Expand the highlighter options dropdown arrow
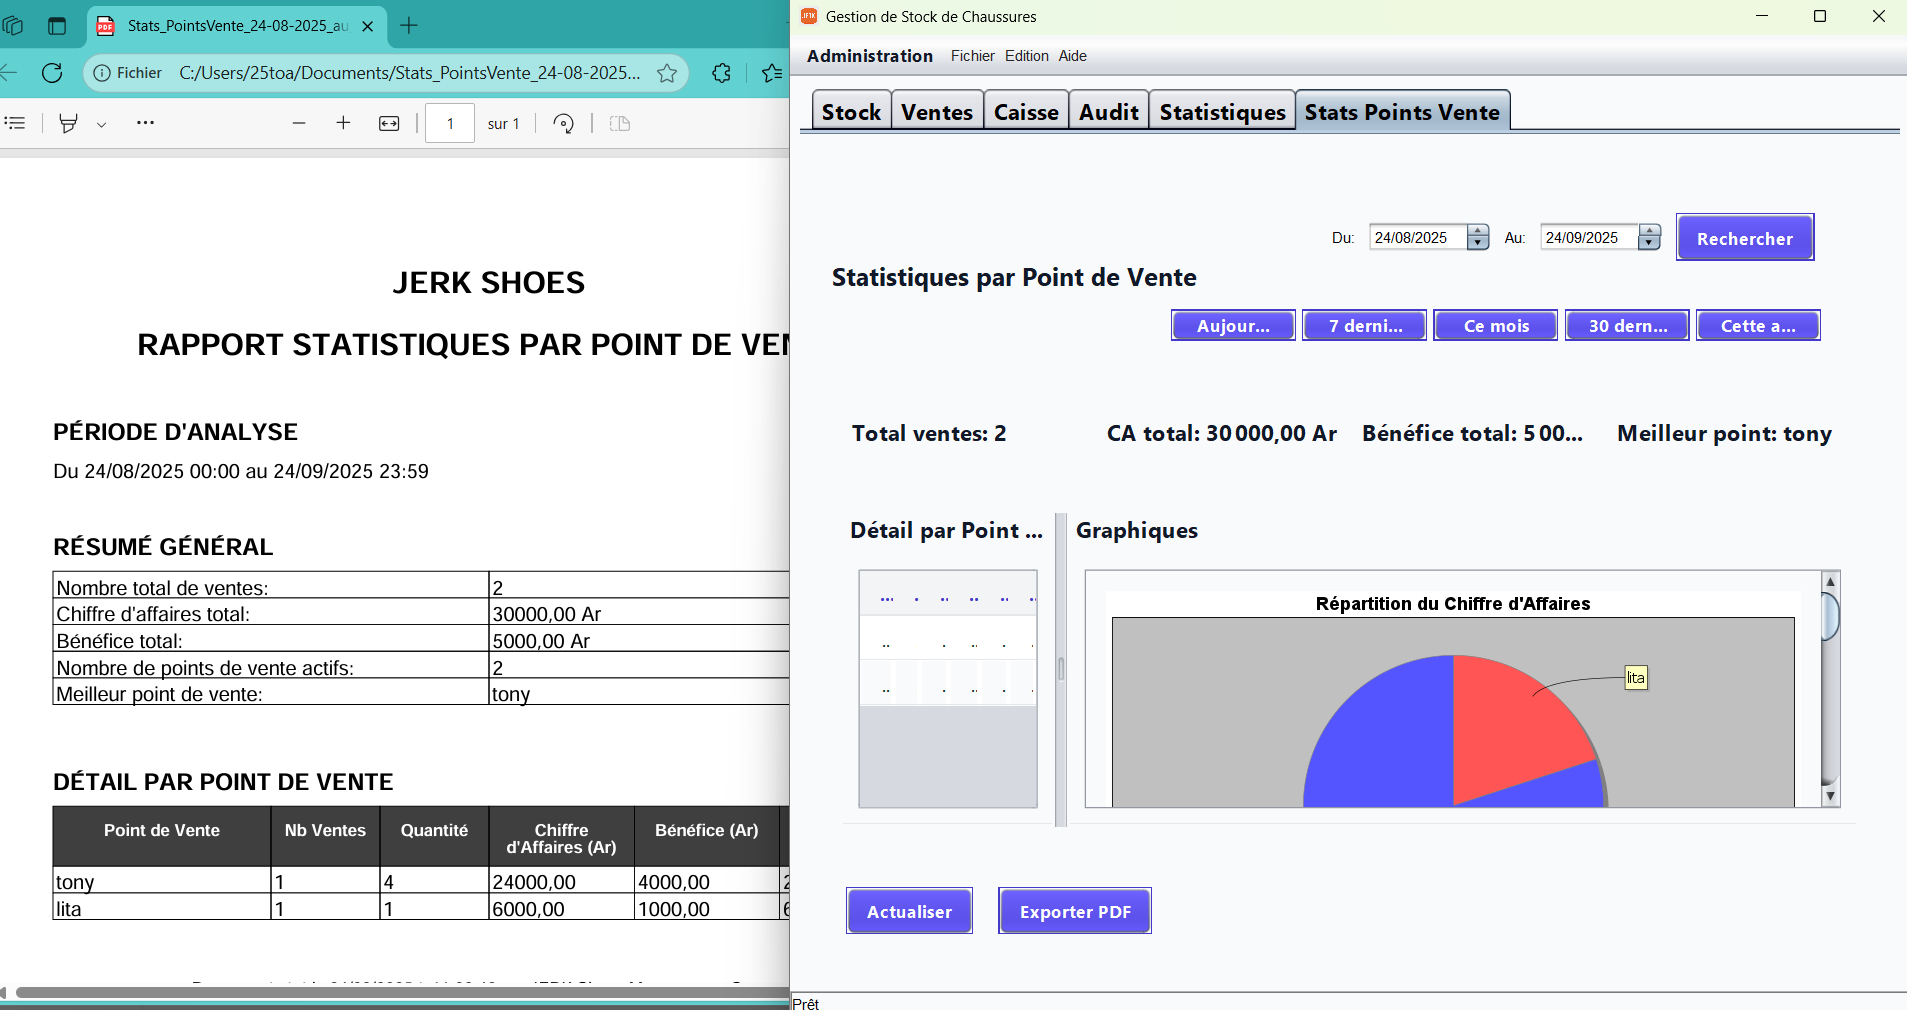The width and height of the screenshot is (1907, 1010). point(101,124)
